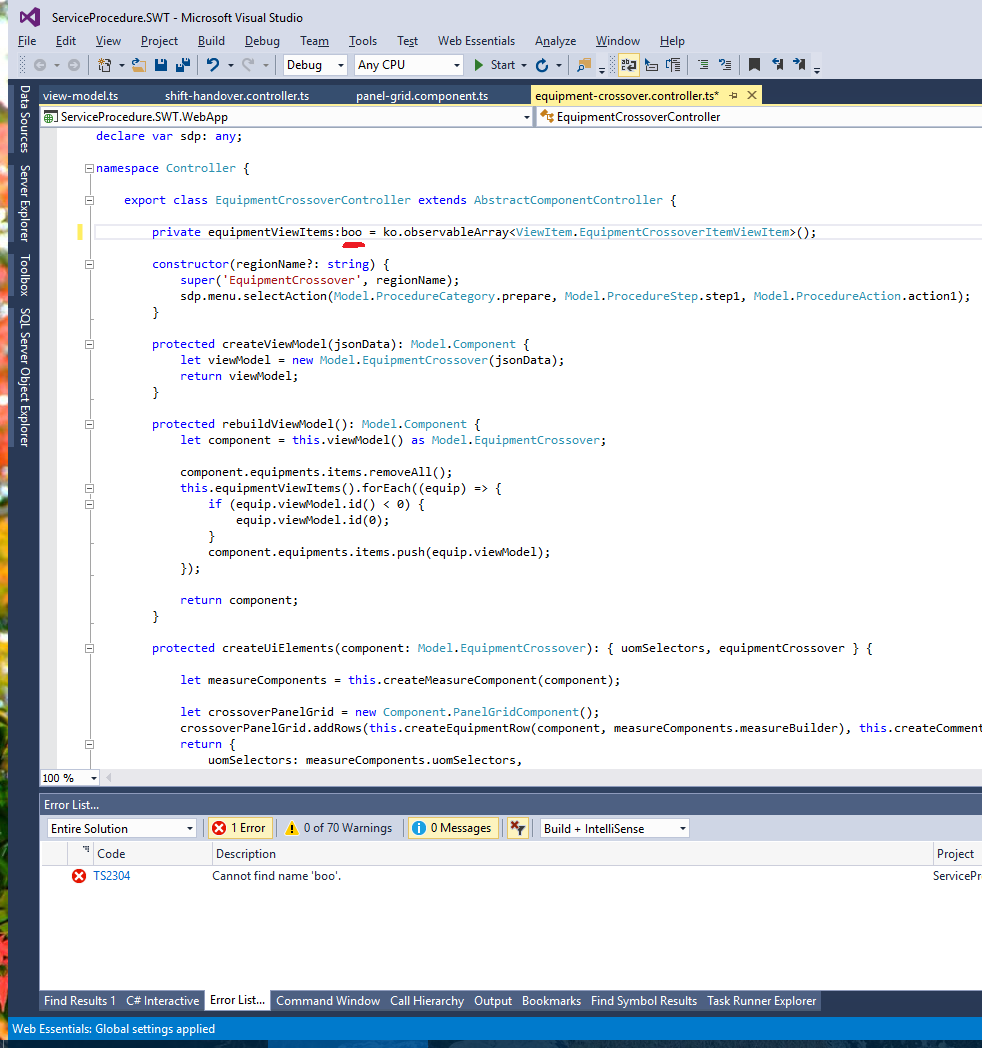Image resolution: width=982 pixels, height=1048 pixels.
Task: Click the Navigate Backward arrow icon
Action: point(40,65)
